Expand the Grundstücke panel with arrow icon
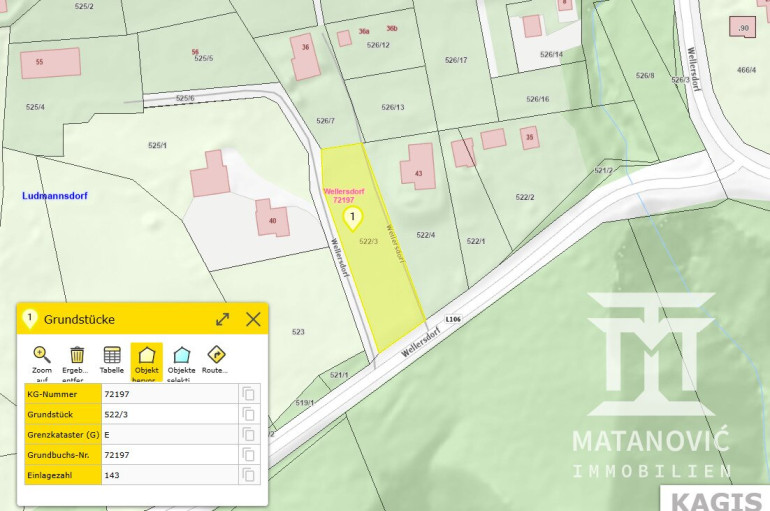 [x=222, y=320]
